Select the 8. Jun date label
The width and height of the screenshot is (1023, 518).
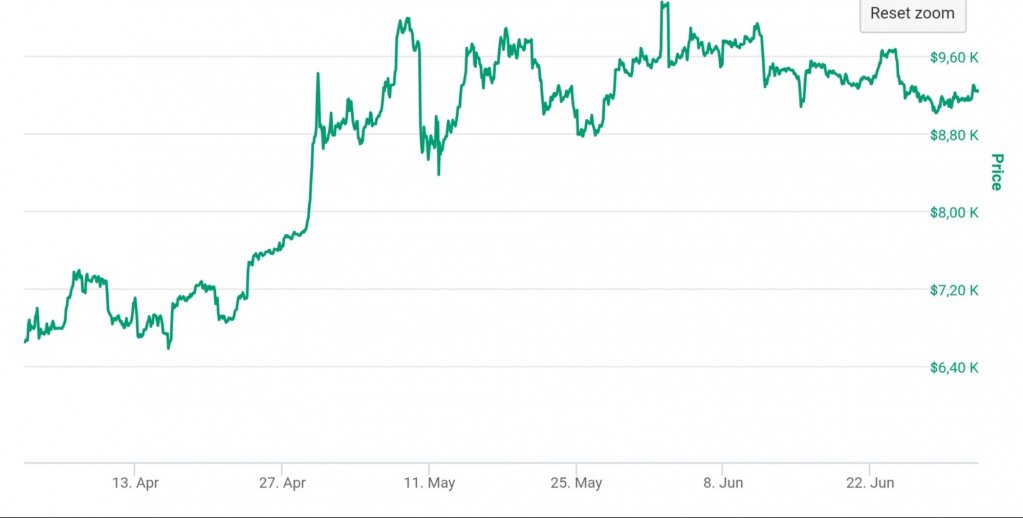point(722,483)
